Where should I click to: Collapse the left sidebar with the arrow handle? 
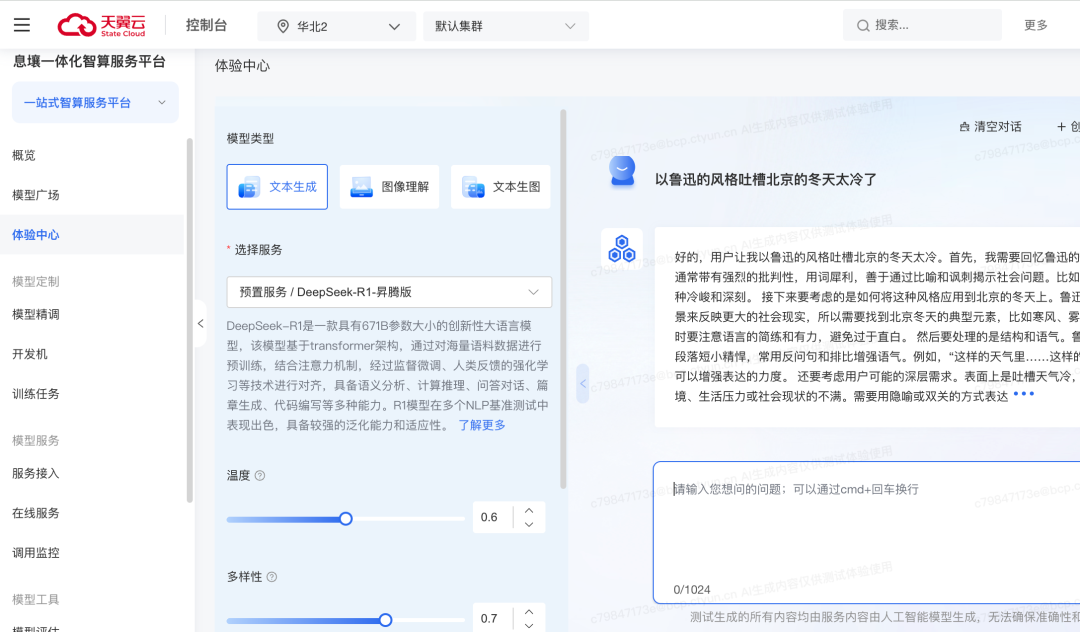pos(200,324)
